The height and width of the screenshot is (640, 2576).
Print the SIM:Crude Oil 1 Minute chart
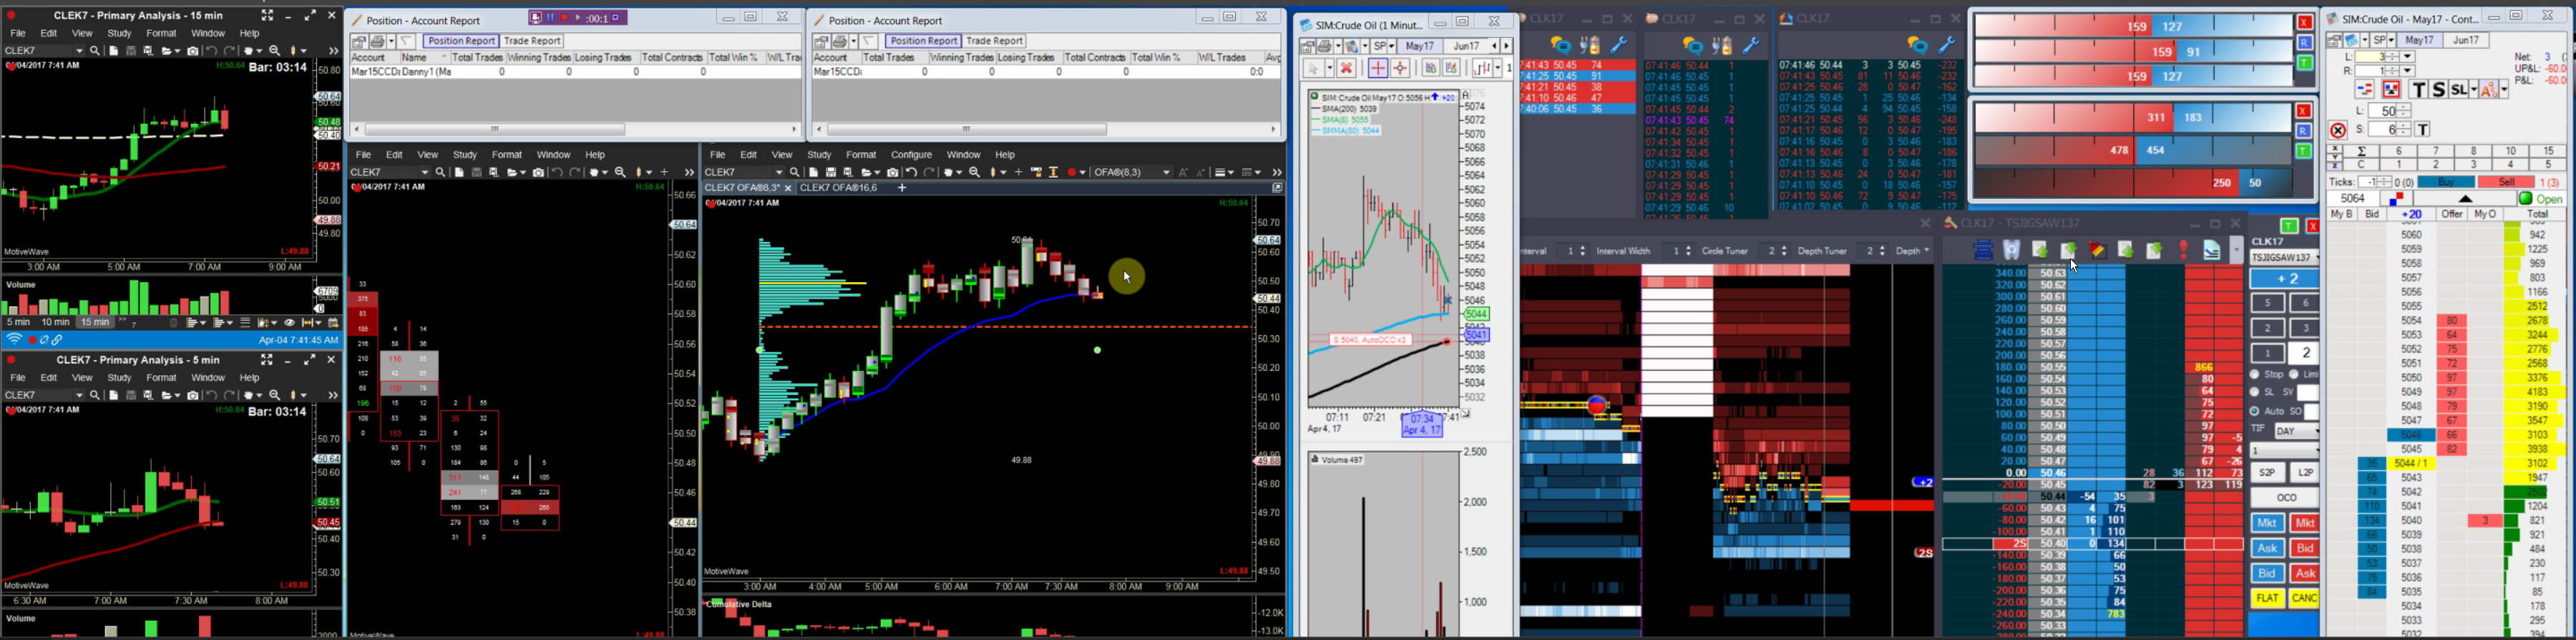coord(1324,46)
